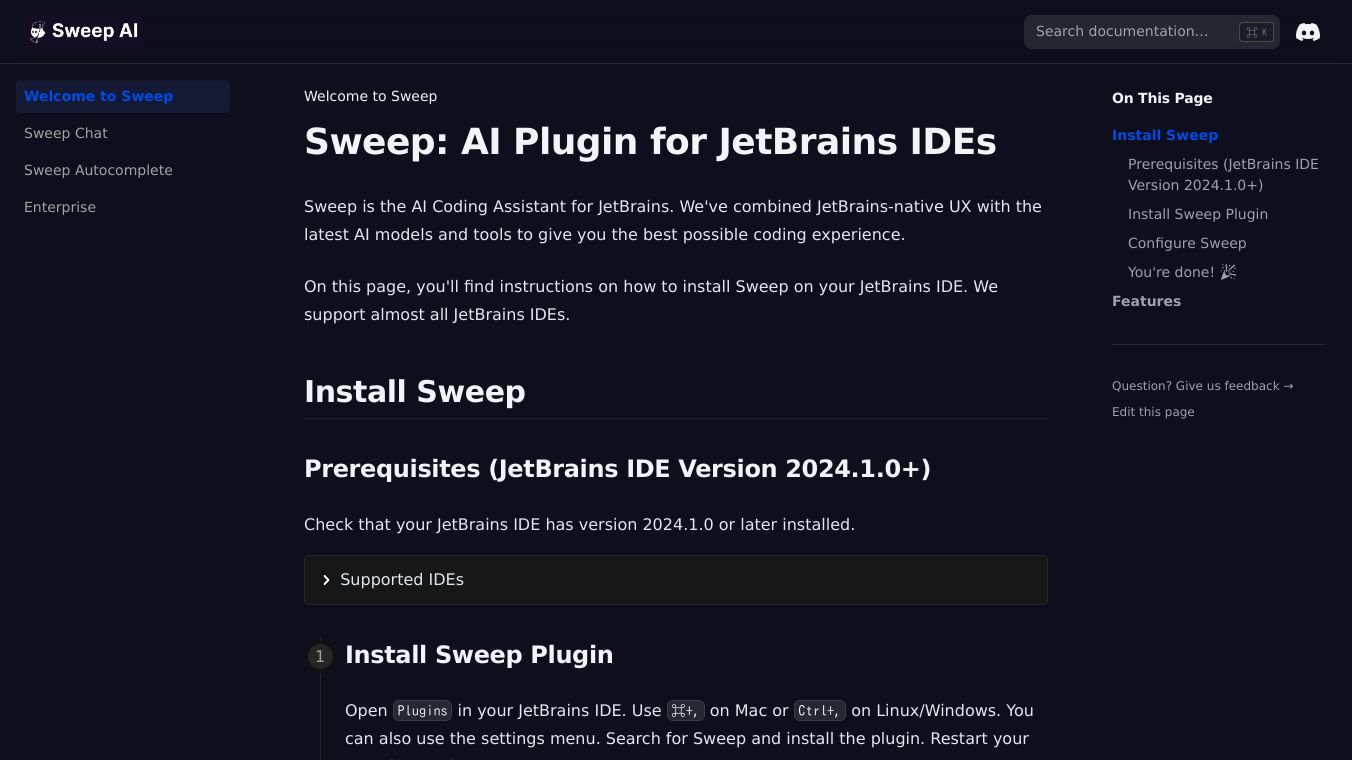Expand the Supported IDEs section
1352x760 pixels.
tap(402, 580)
